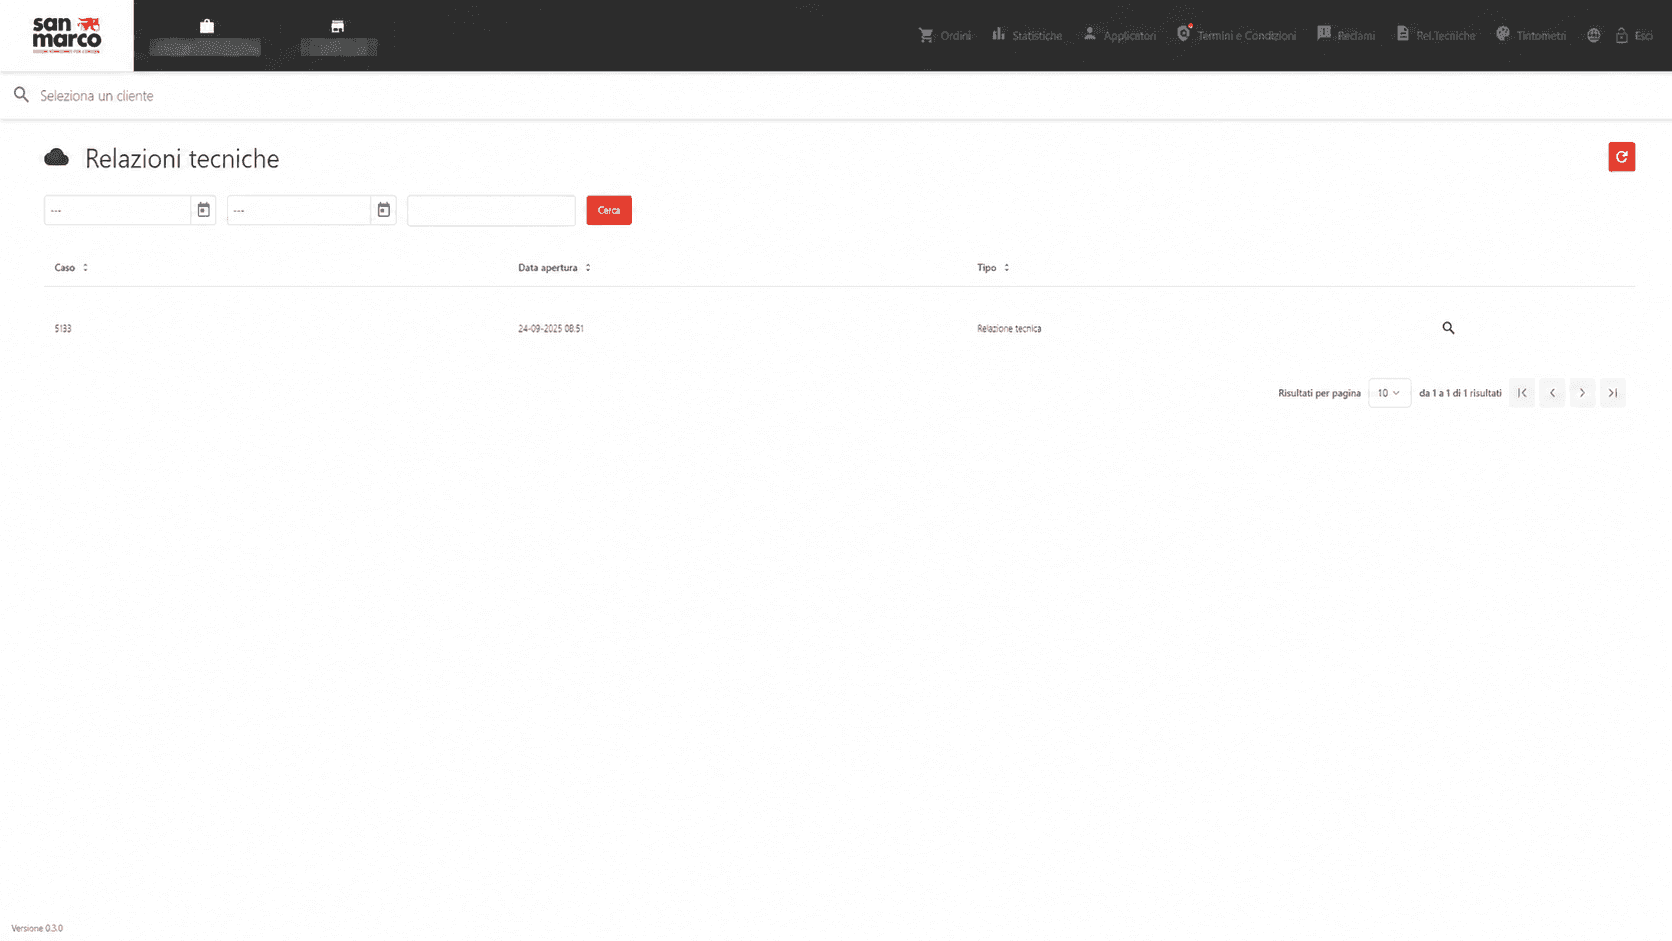Screen dimensions: 1672x941
Task: Sort by the Caso column
Action: pyautogui.click(x=71, y=267)
